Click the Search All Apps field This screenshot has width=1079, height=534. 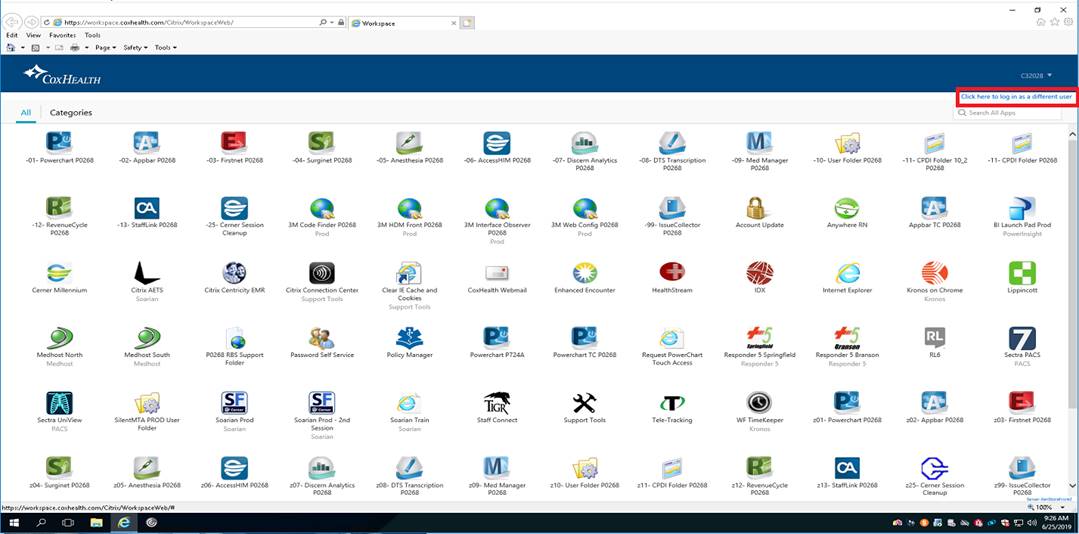pos(1012,113)
